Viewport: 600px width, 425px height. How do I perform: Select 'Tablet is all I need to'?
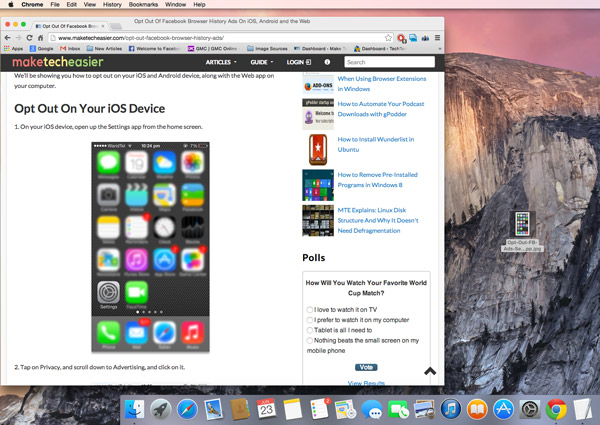pos(309,330)
